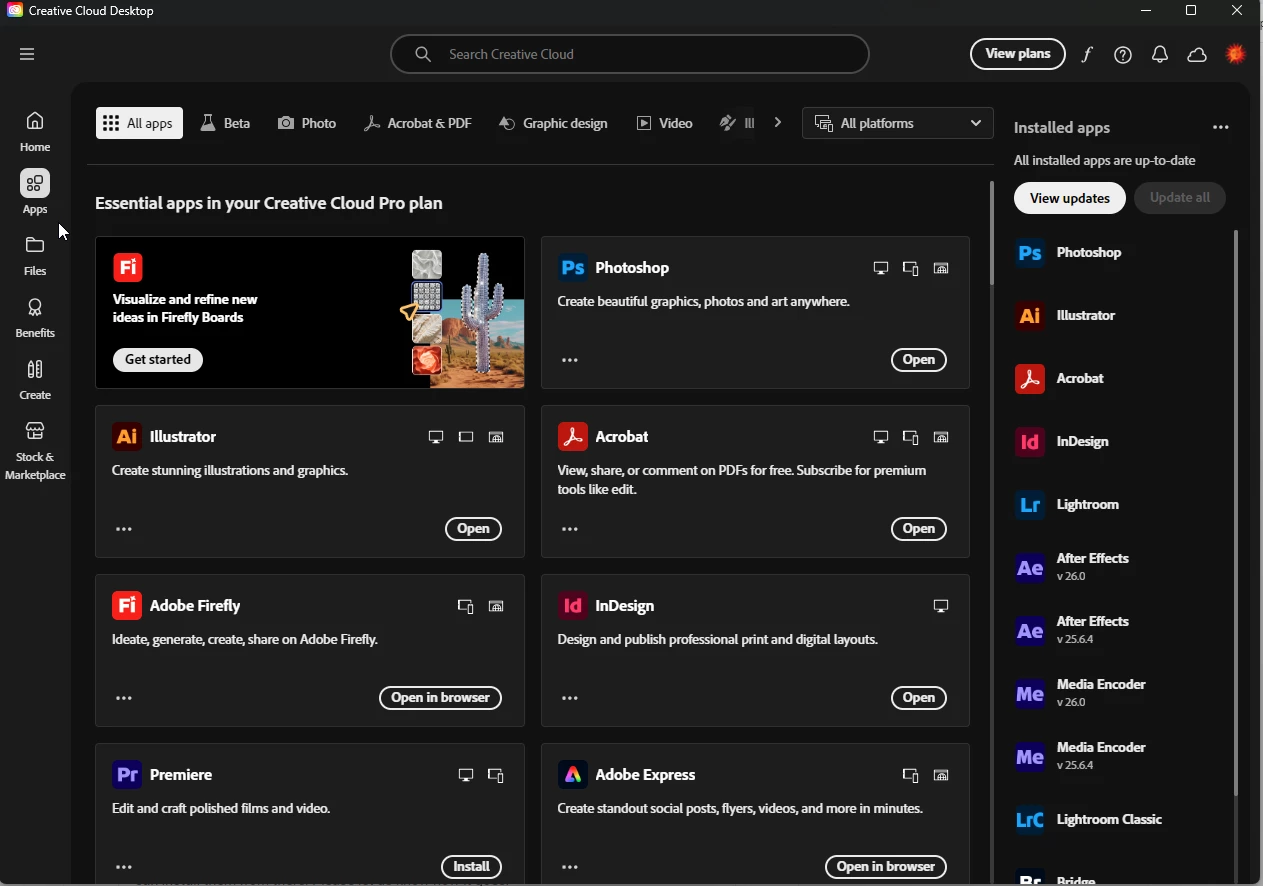1263x886 pixels.
Task: Click the fonts (f) icon
Action: (1087, 55)
